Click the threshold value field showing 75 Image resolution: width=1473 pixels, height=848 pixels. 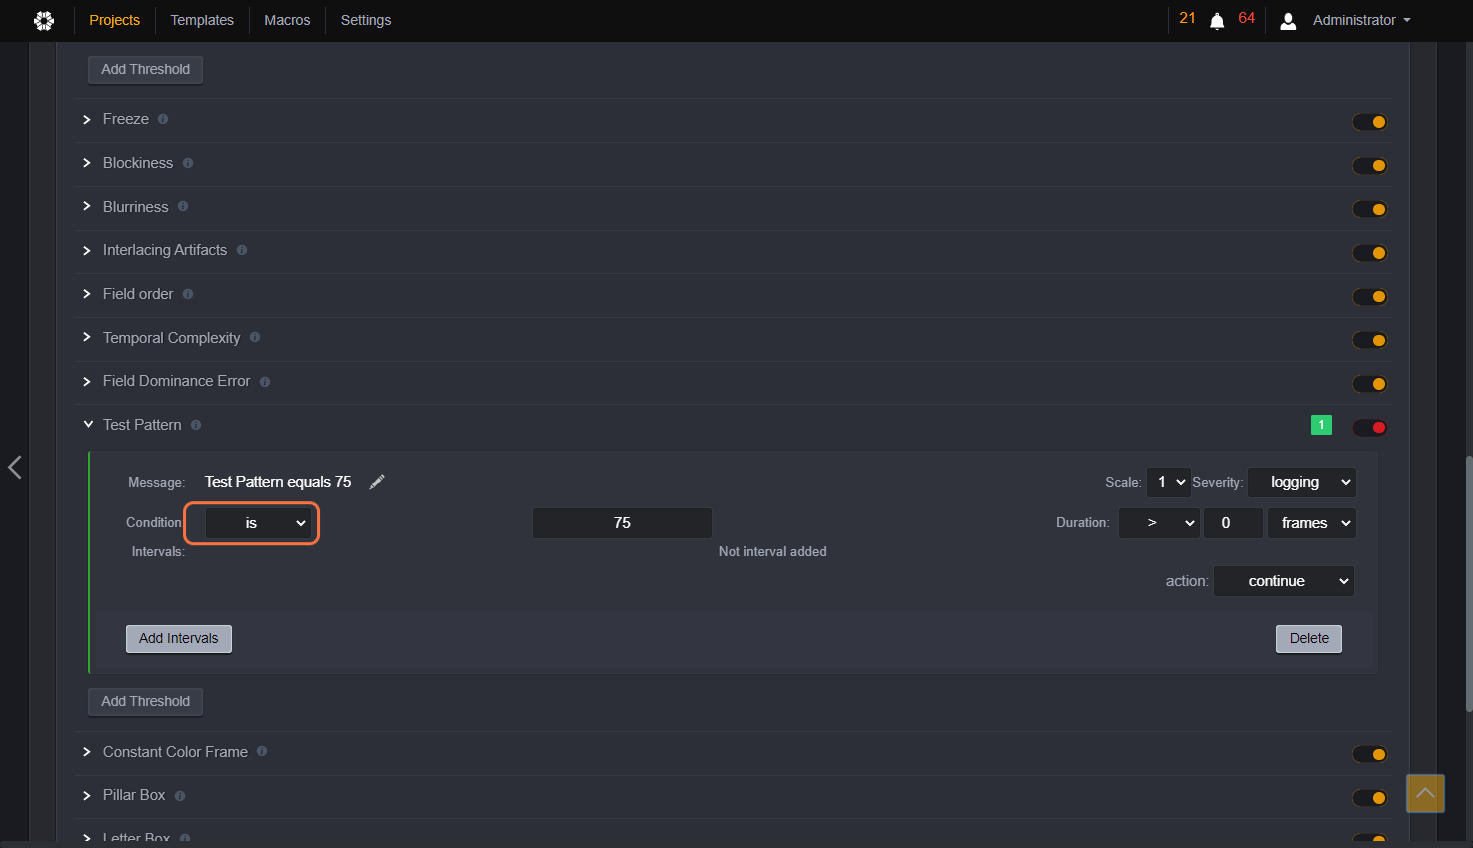click(622, 523)
